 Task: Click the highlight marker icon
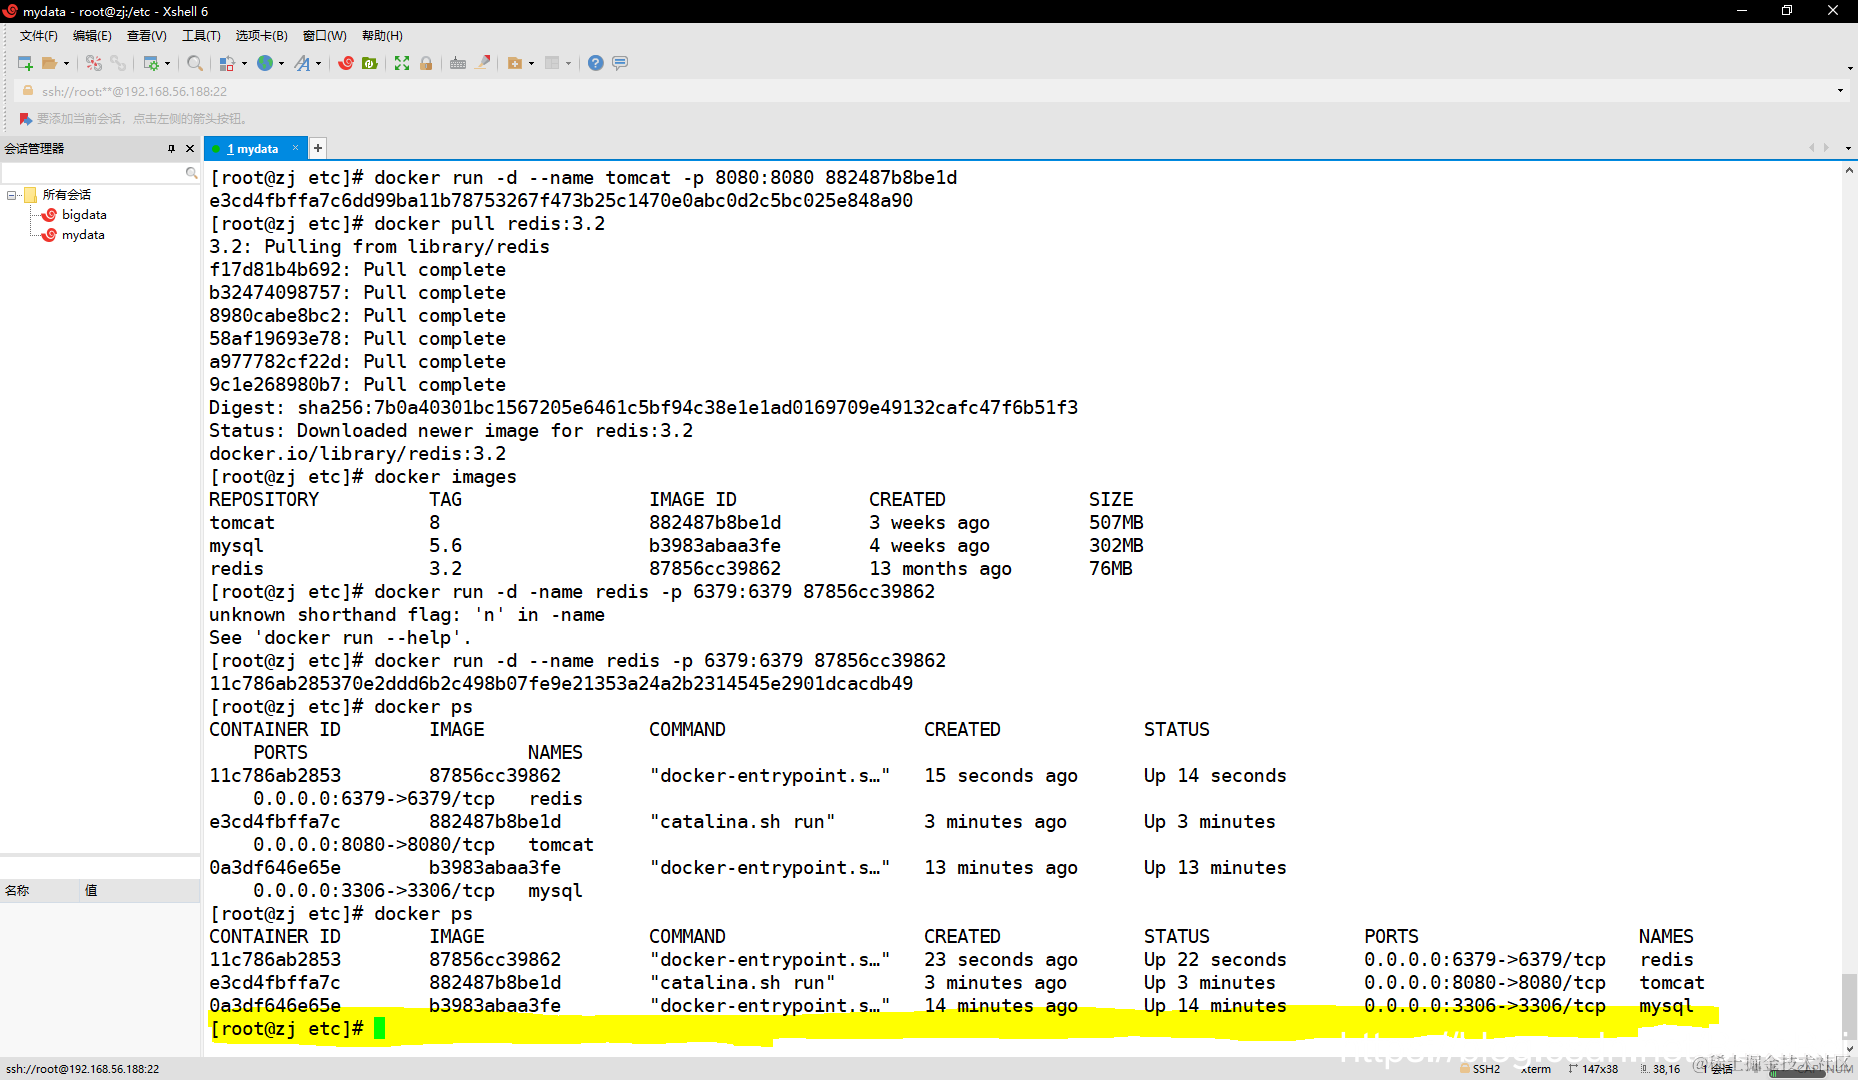click(x=483, y=63)
